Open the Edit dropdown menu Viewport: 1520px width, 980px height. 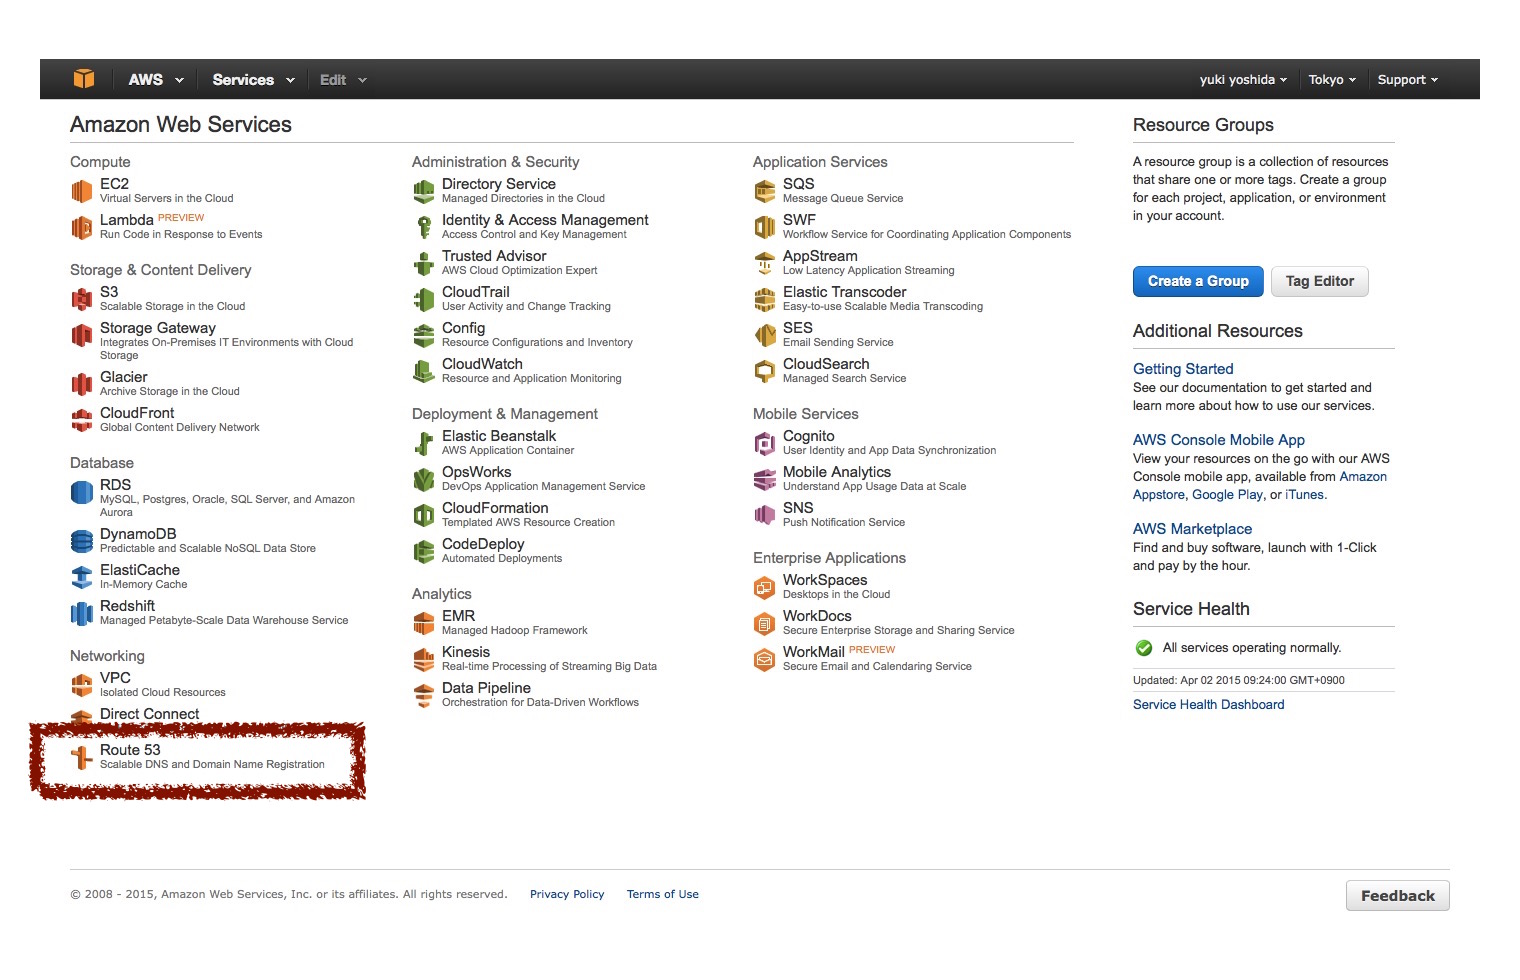point(343,79)
